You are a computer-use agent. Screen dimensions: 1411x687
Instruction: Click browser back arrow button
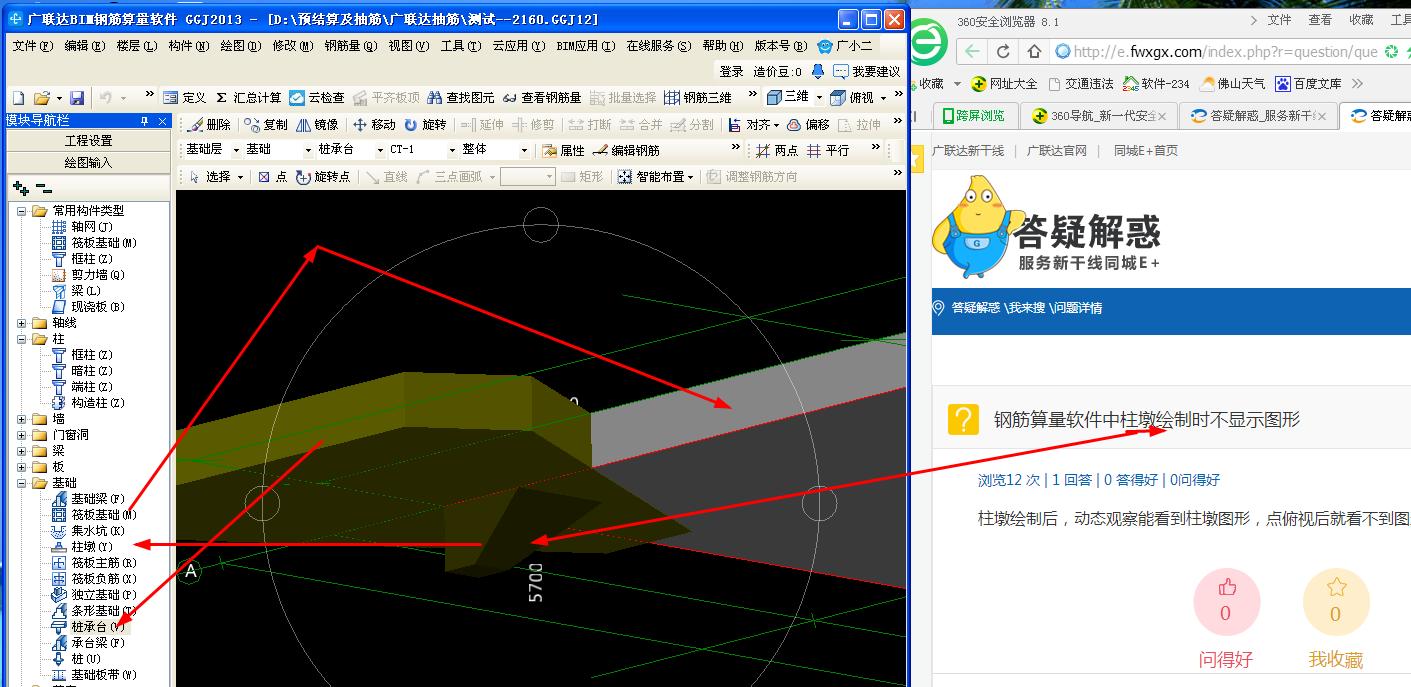pyautogui.click(x=971, y=52)
